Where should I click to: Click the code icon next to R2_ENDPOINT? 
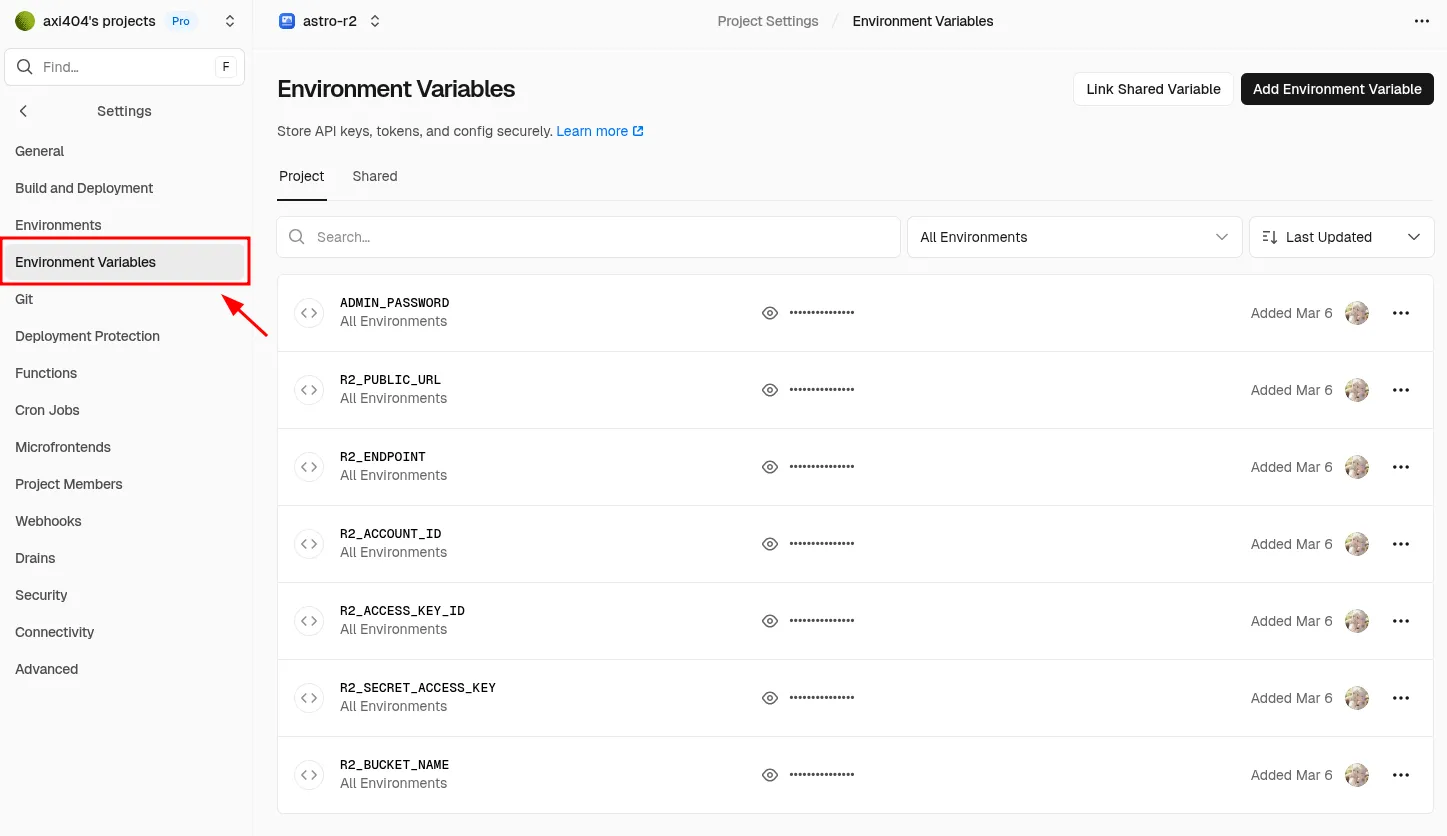click(309, 467)
